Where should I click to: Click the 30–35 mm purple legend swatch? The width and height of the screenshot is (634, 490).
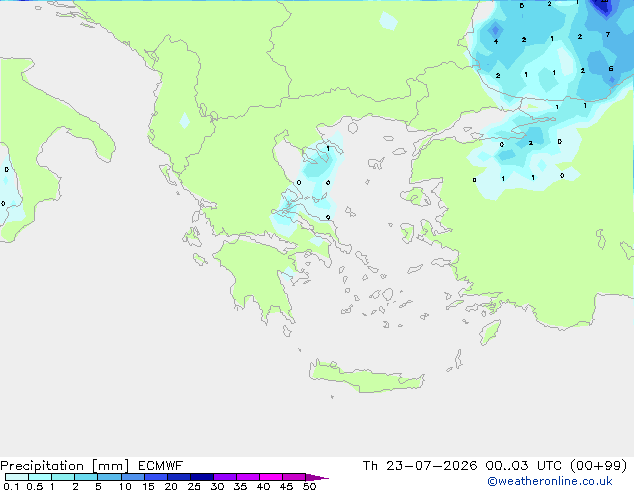click(x=225, y=477)
